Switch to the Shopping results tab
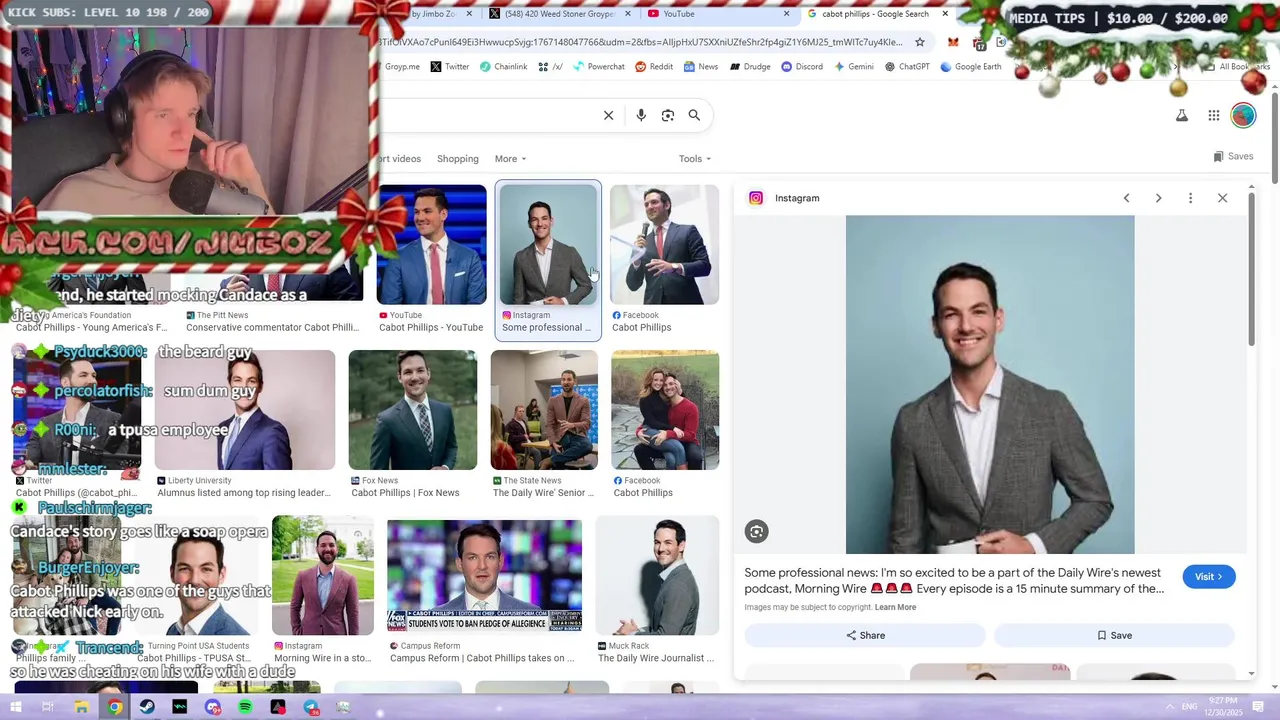 (457, 159)
